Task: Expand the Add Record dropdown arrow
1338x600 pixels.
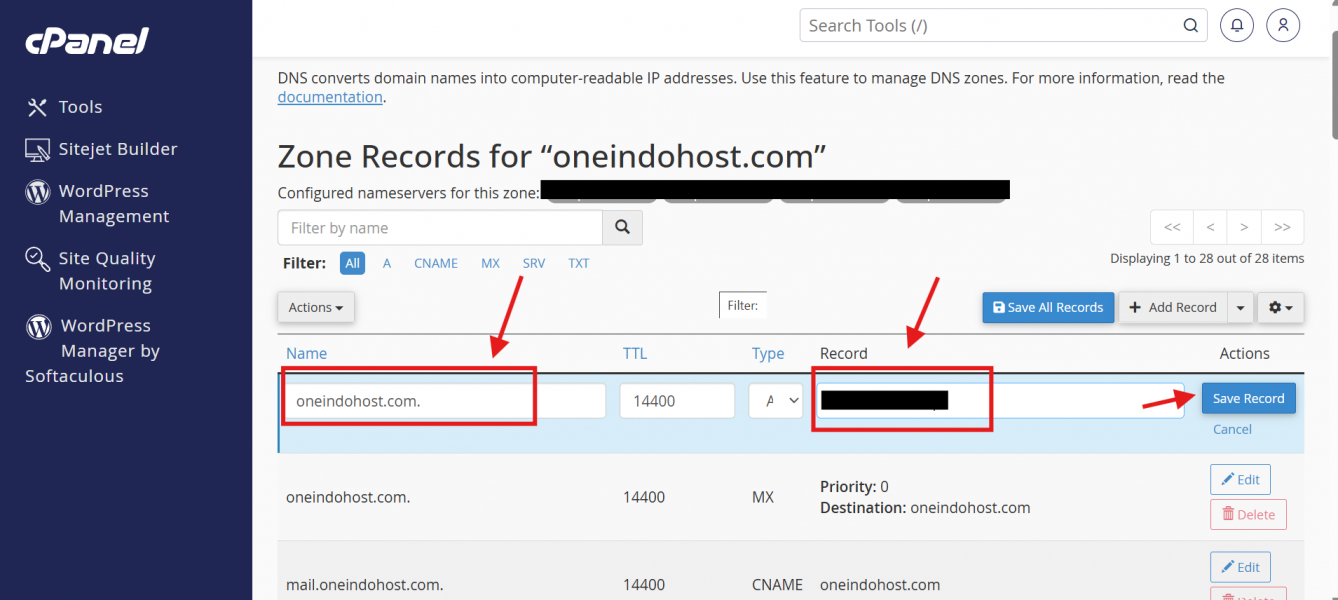Action: [1240, 307]
